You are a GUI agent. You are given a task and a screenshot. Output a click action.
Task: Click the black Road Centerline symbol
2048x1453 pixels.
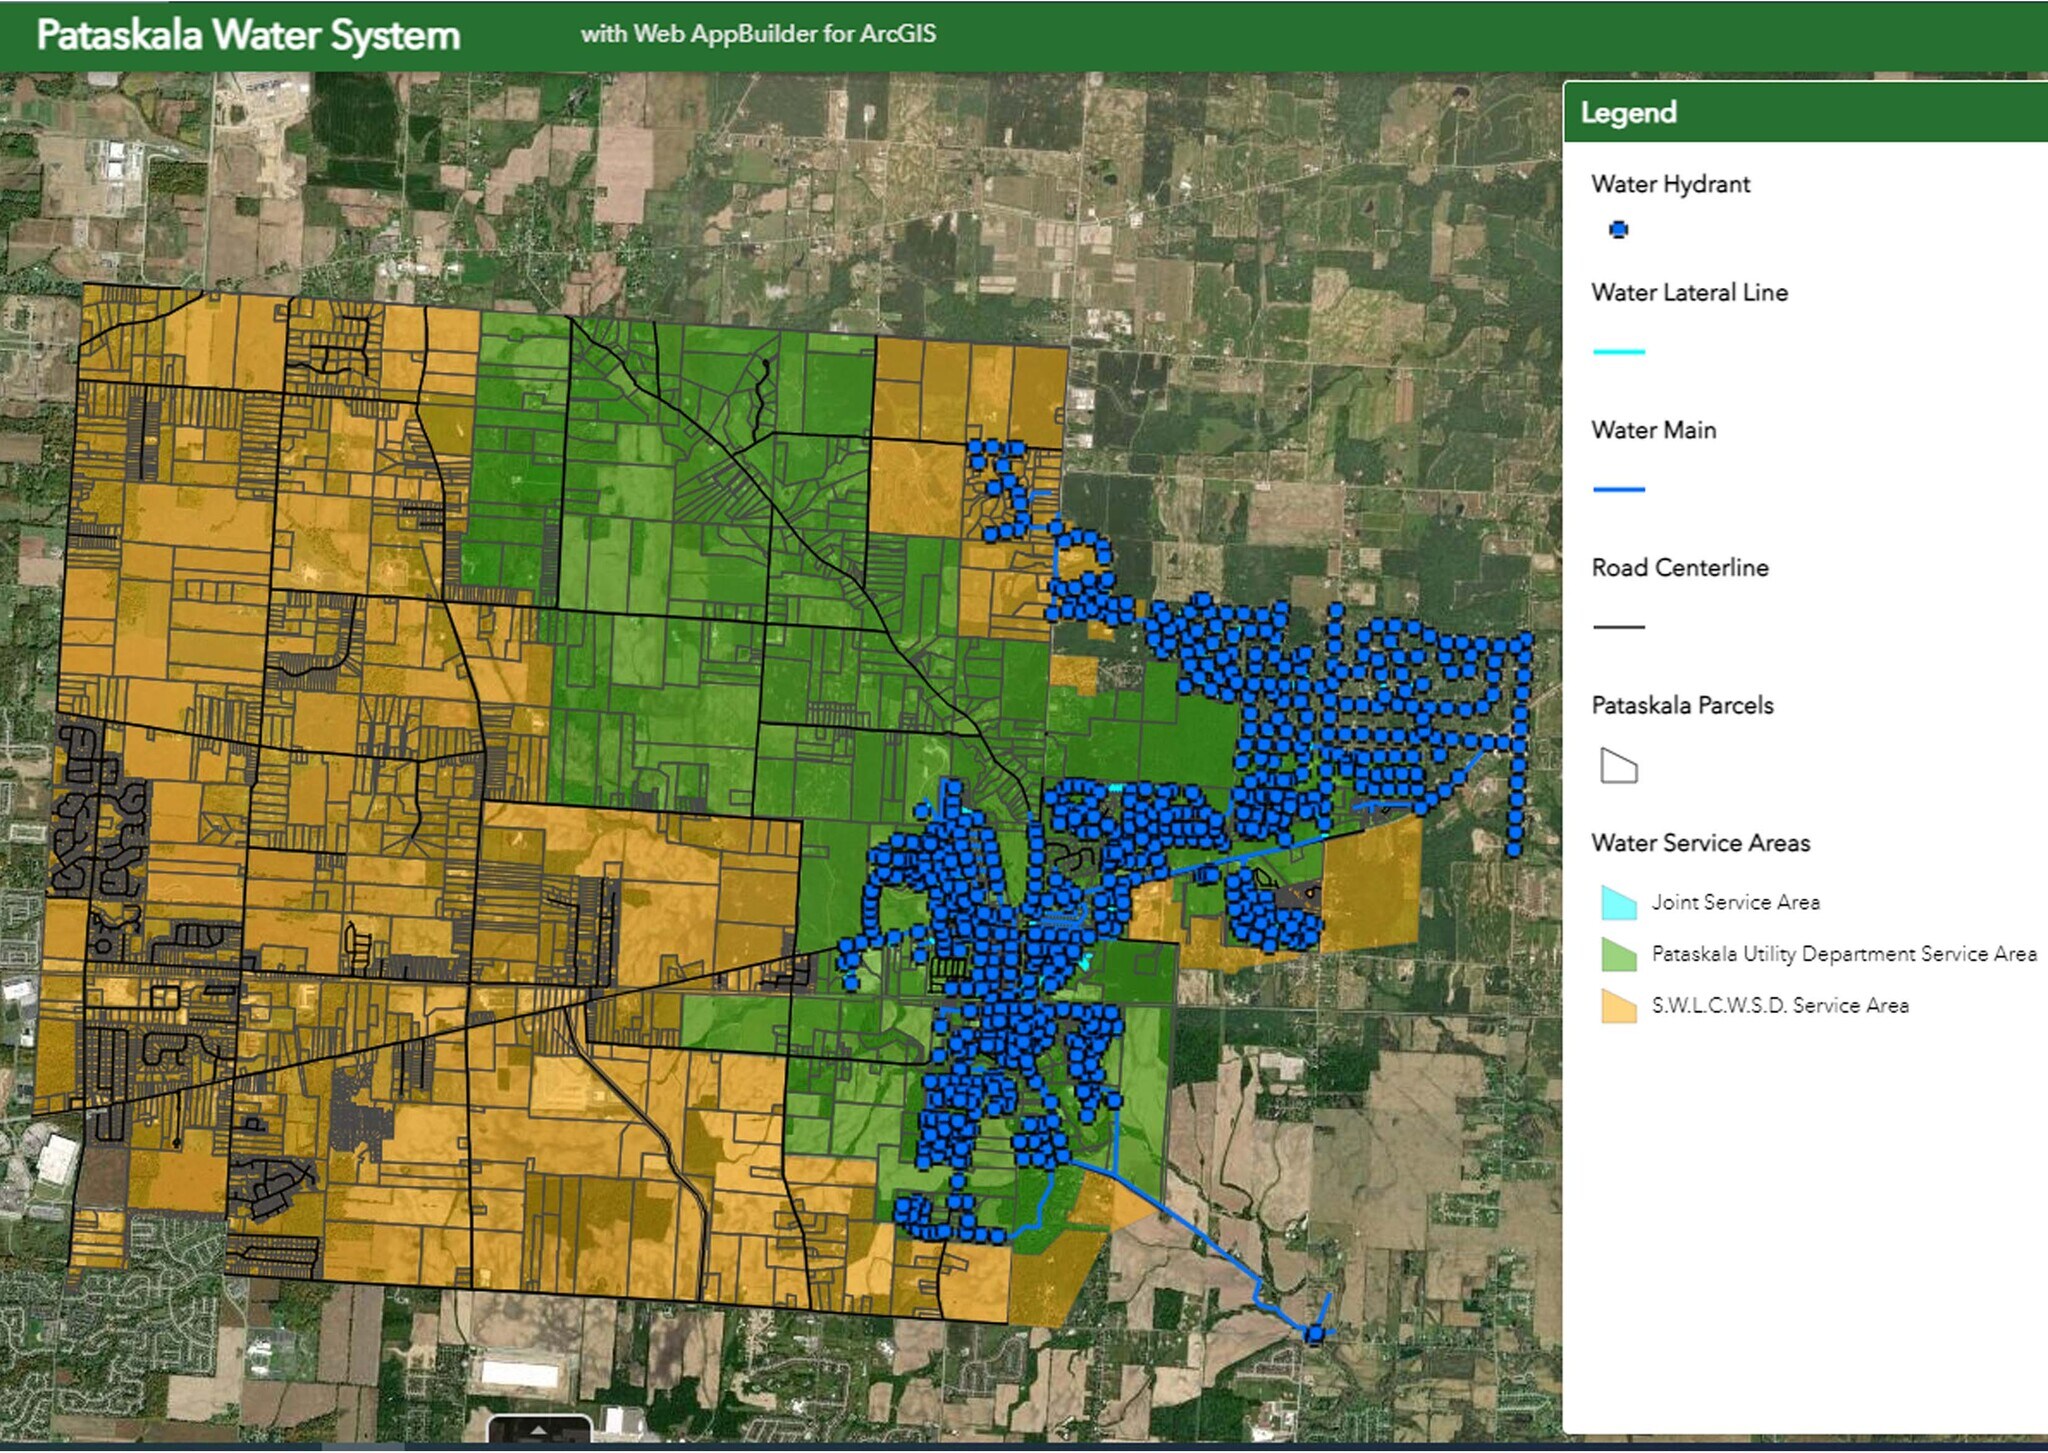[1618, 627]
